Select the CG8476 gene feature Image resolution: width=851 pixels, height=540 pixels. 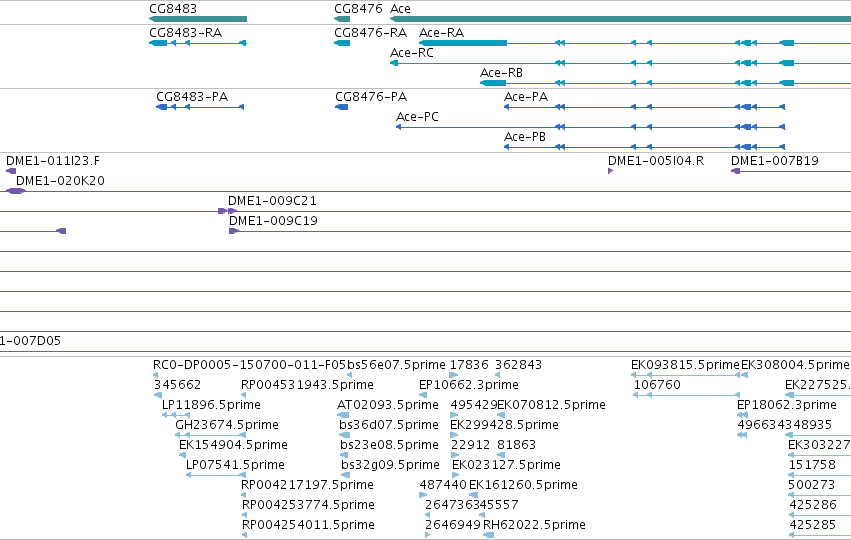342,19
